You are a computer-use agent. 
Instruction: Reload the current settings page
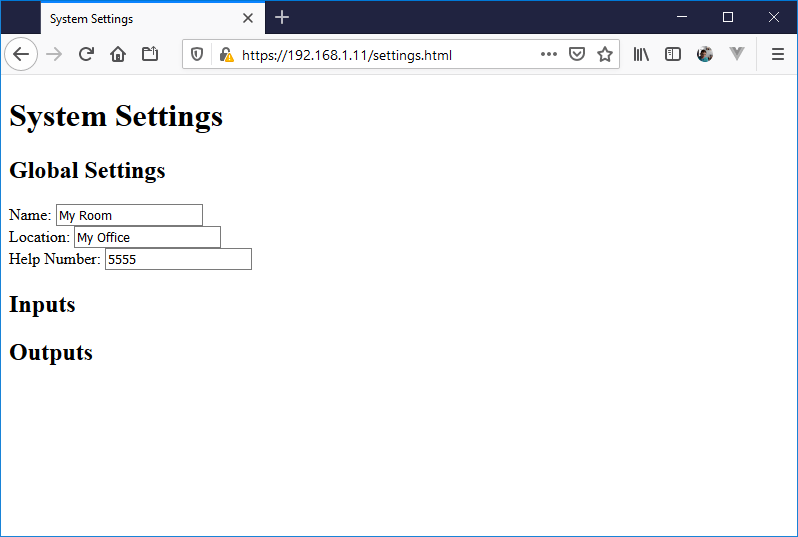[x=86, y=55]
